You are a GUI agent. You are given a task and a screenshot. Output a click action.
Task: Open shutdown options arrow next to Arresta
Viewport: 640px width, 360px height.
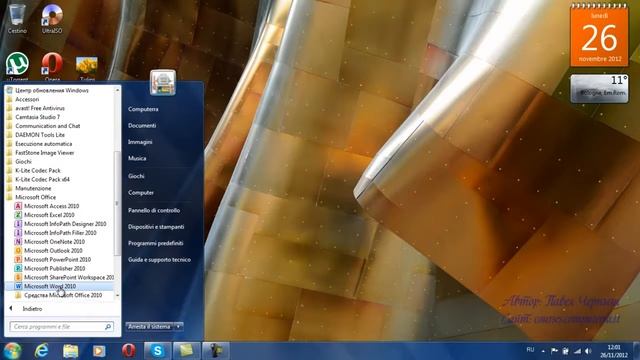(x=178, y=327)
